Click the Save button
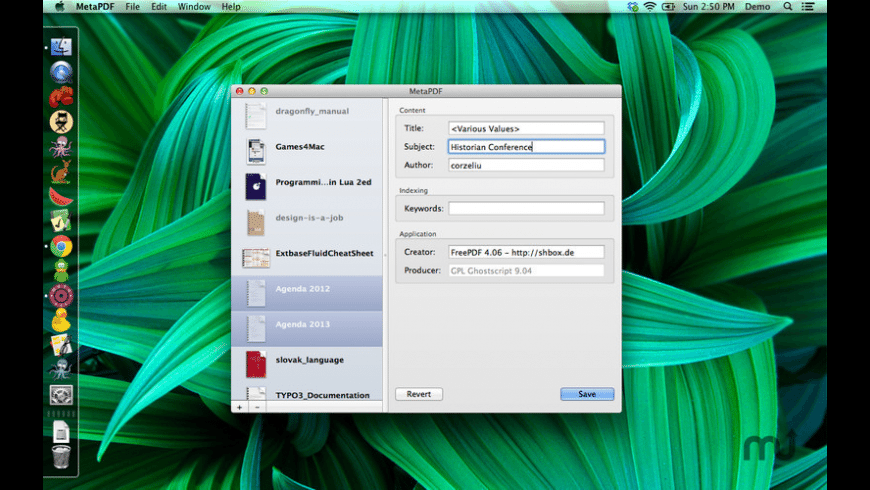This screenshot has height=490, width=870. pos(587,394)
